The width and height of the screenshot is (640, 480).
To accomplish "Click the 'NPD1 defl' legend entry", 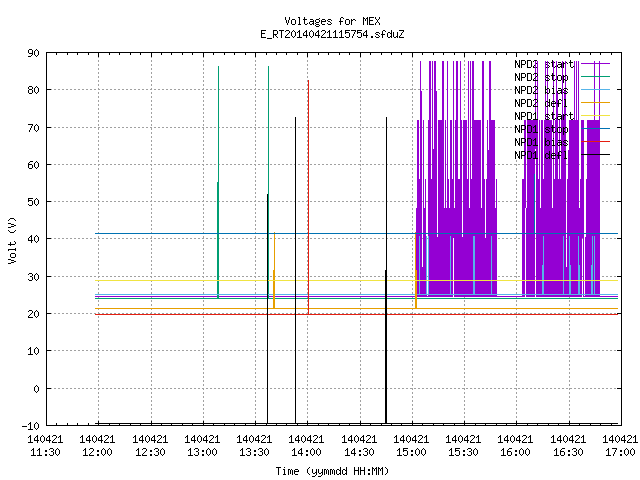I will click(541, 156).
